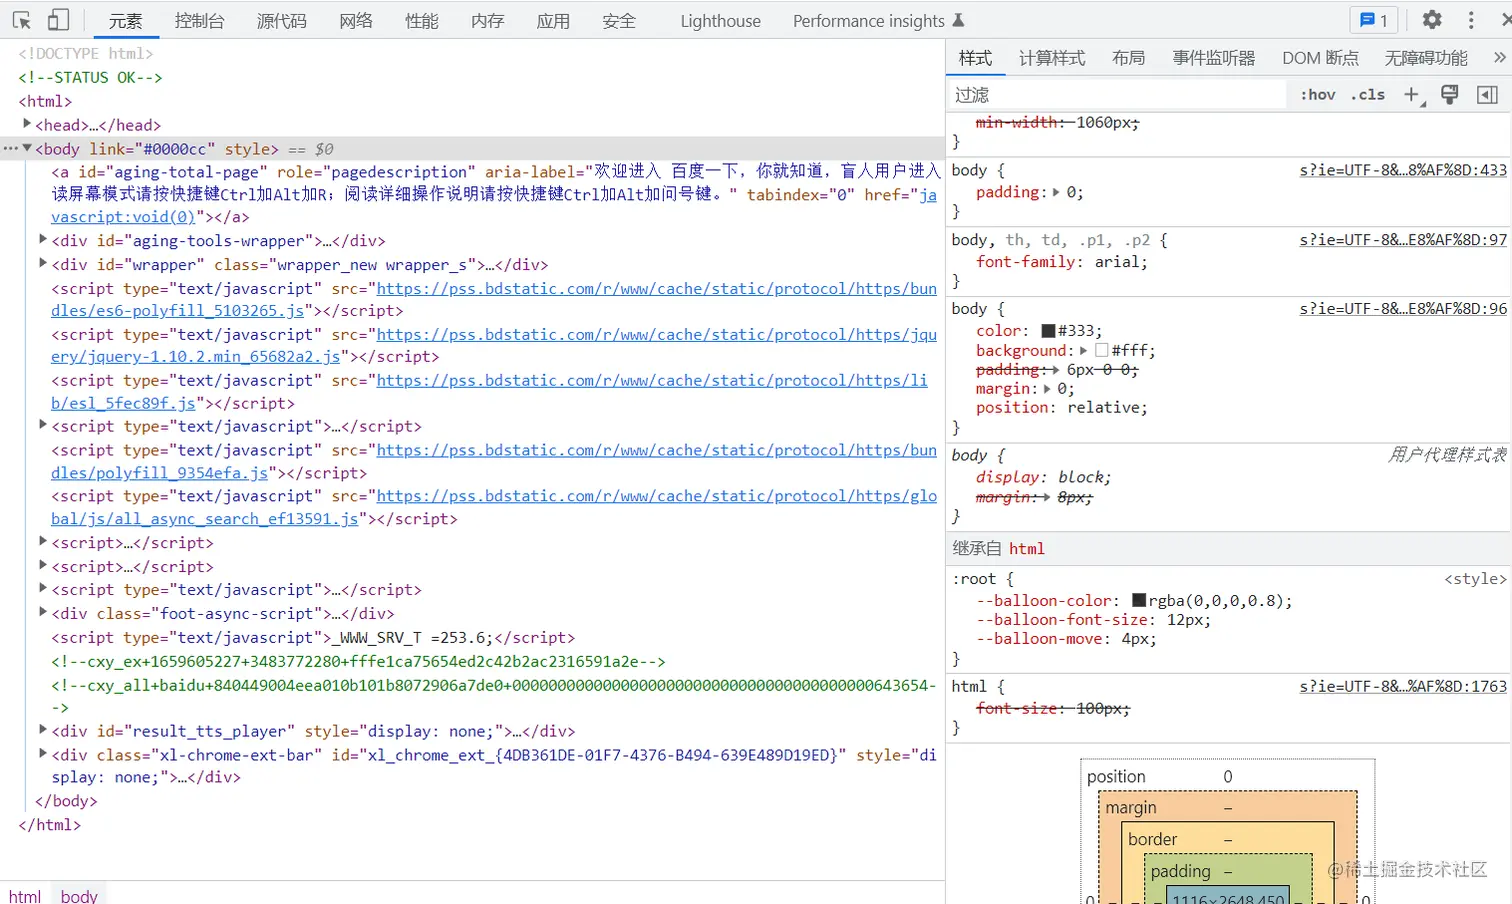Viewport: 1512px width, 904px height.
Task: Open the 性能 tab
Action: tap(421, 21)
